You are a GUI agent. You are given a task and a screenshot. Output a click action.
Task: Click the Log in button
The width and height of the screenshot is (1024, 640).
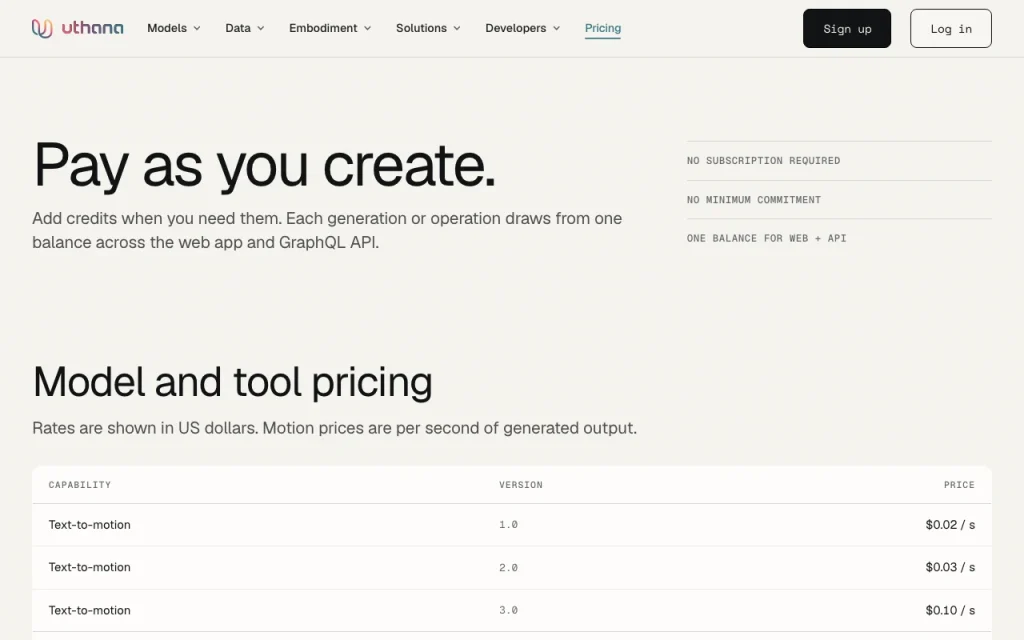(951, 29)
